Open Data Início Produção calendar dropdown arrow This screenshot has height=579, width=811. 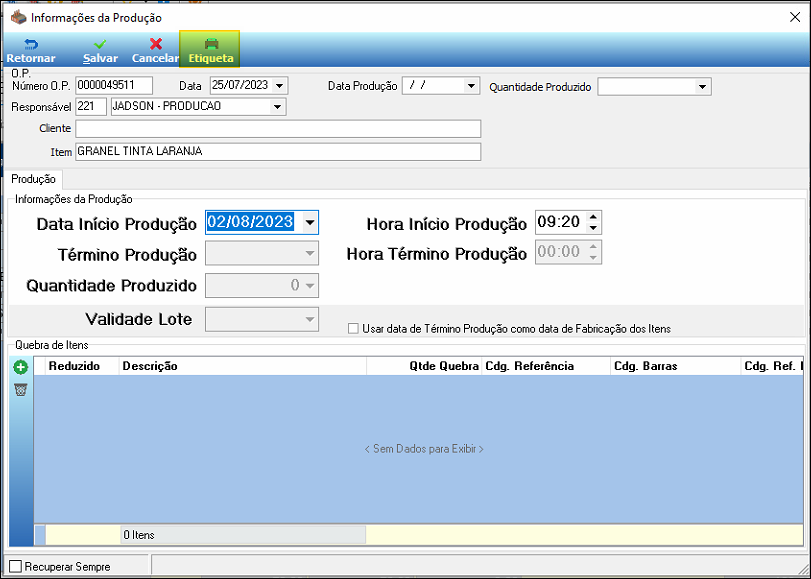tap(310, 222)
